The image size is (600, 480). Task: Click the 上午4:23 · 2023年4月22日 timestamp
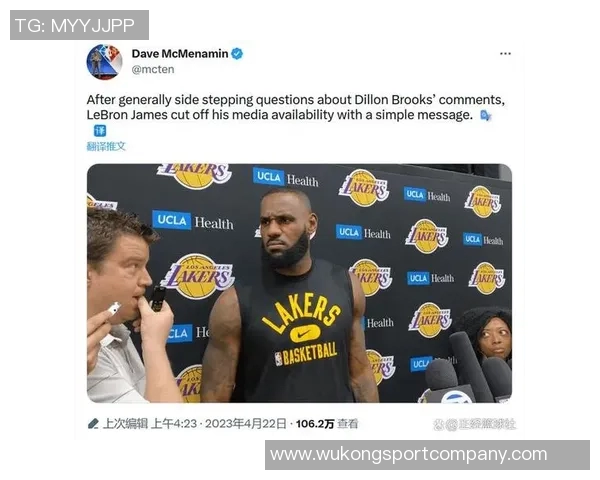pos(219,424)
